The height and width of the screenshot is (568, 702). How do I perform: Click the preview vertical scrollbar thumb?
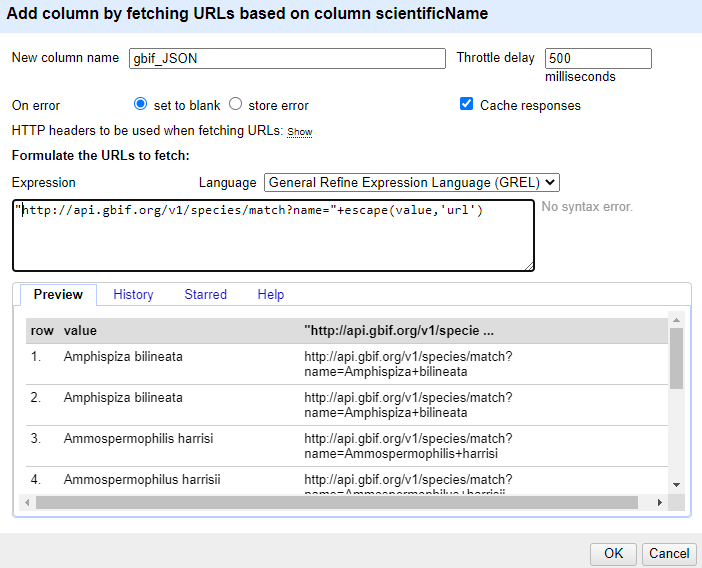[x=676, y=359]
